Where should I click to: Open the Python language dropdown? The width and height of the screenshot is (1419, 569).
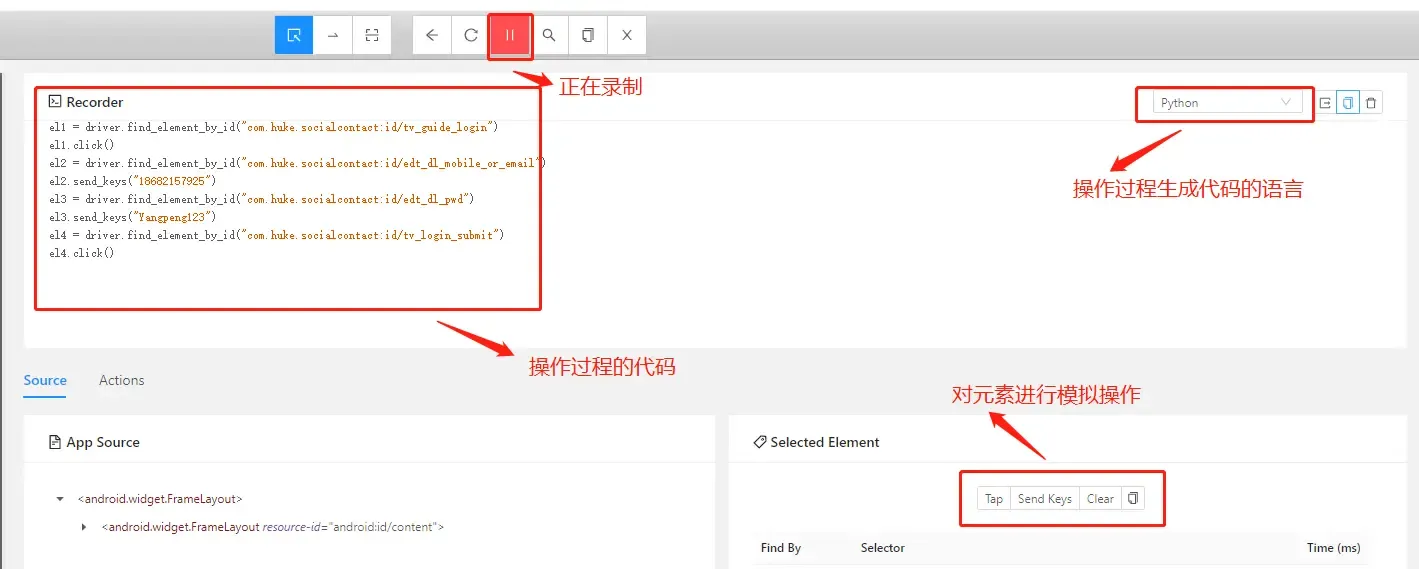point(1226,103)
